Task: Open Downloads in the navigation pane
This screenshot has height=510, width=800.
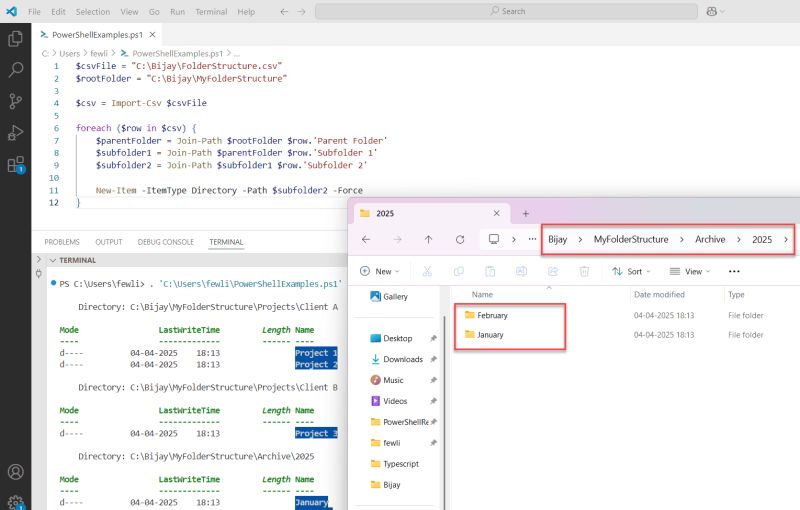Action: pos(397,359)
